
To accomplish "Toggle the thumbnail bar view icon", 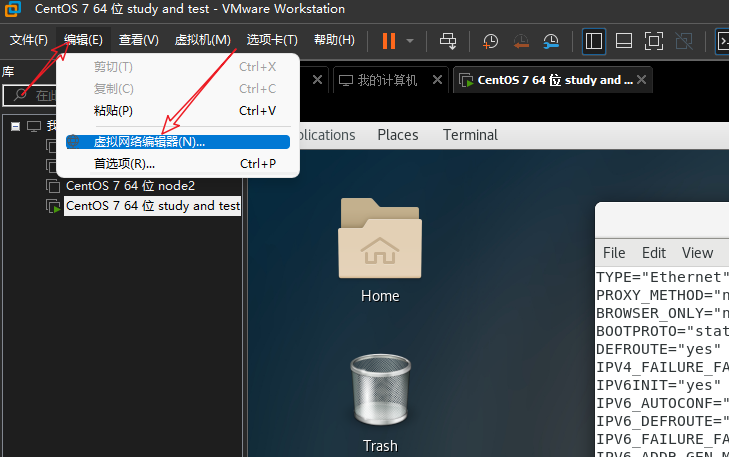I will coord(623,41).
